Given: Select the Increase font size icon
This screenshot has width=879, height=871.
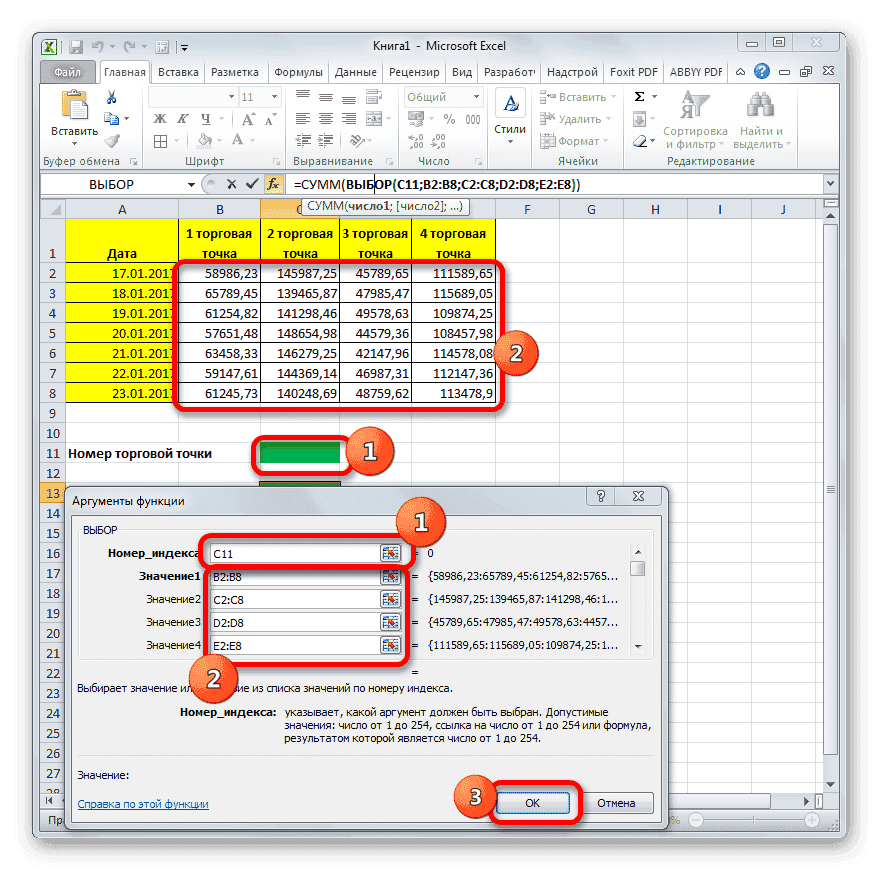Looking at the screenshot, I should pos(247,118).
